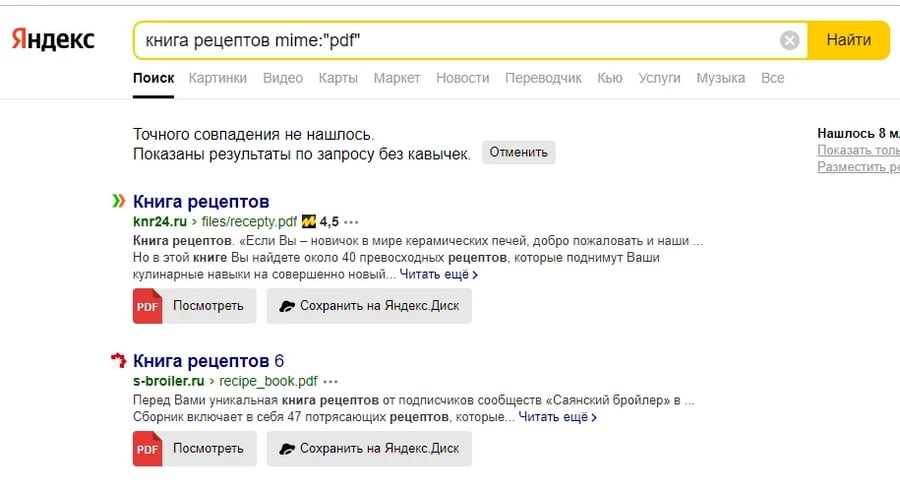Click the Разместить link on right

coord(858,167)
